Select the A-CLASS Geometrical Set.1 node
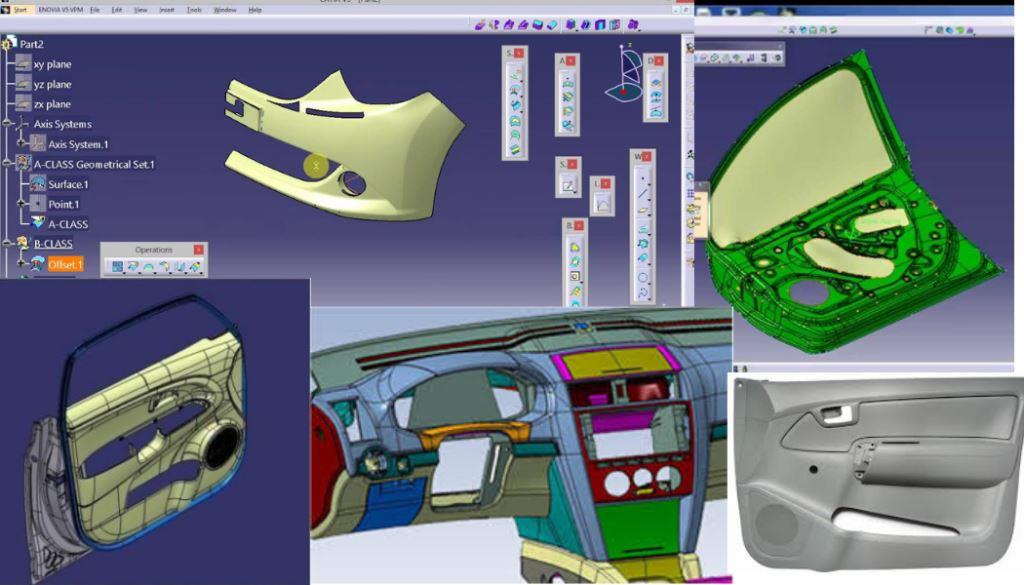1024x585 pixels. click(x=94, y=165)
